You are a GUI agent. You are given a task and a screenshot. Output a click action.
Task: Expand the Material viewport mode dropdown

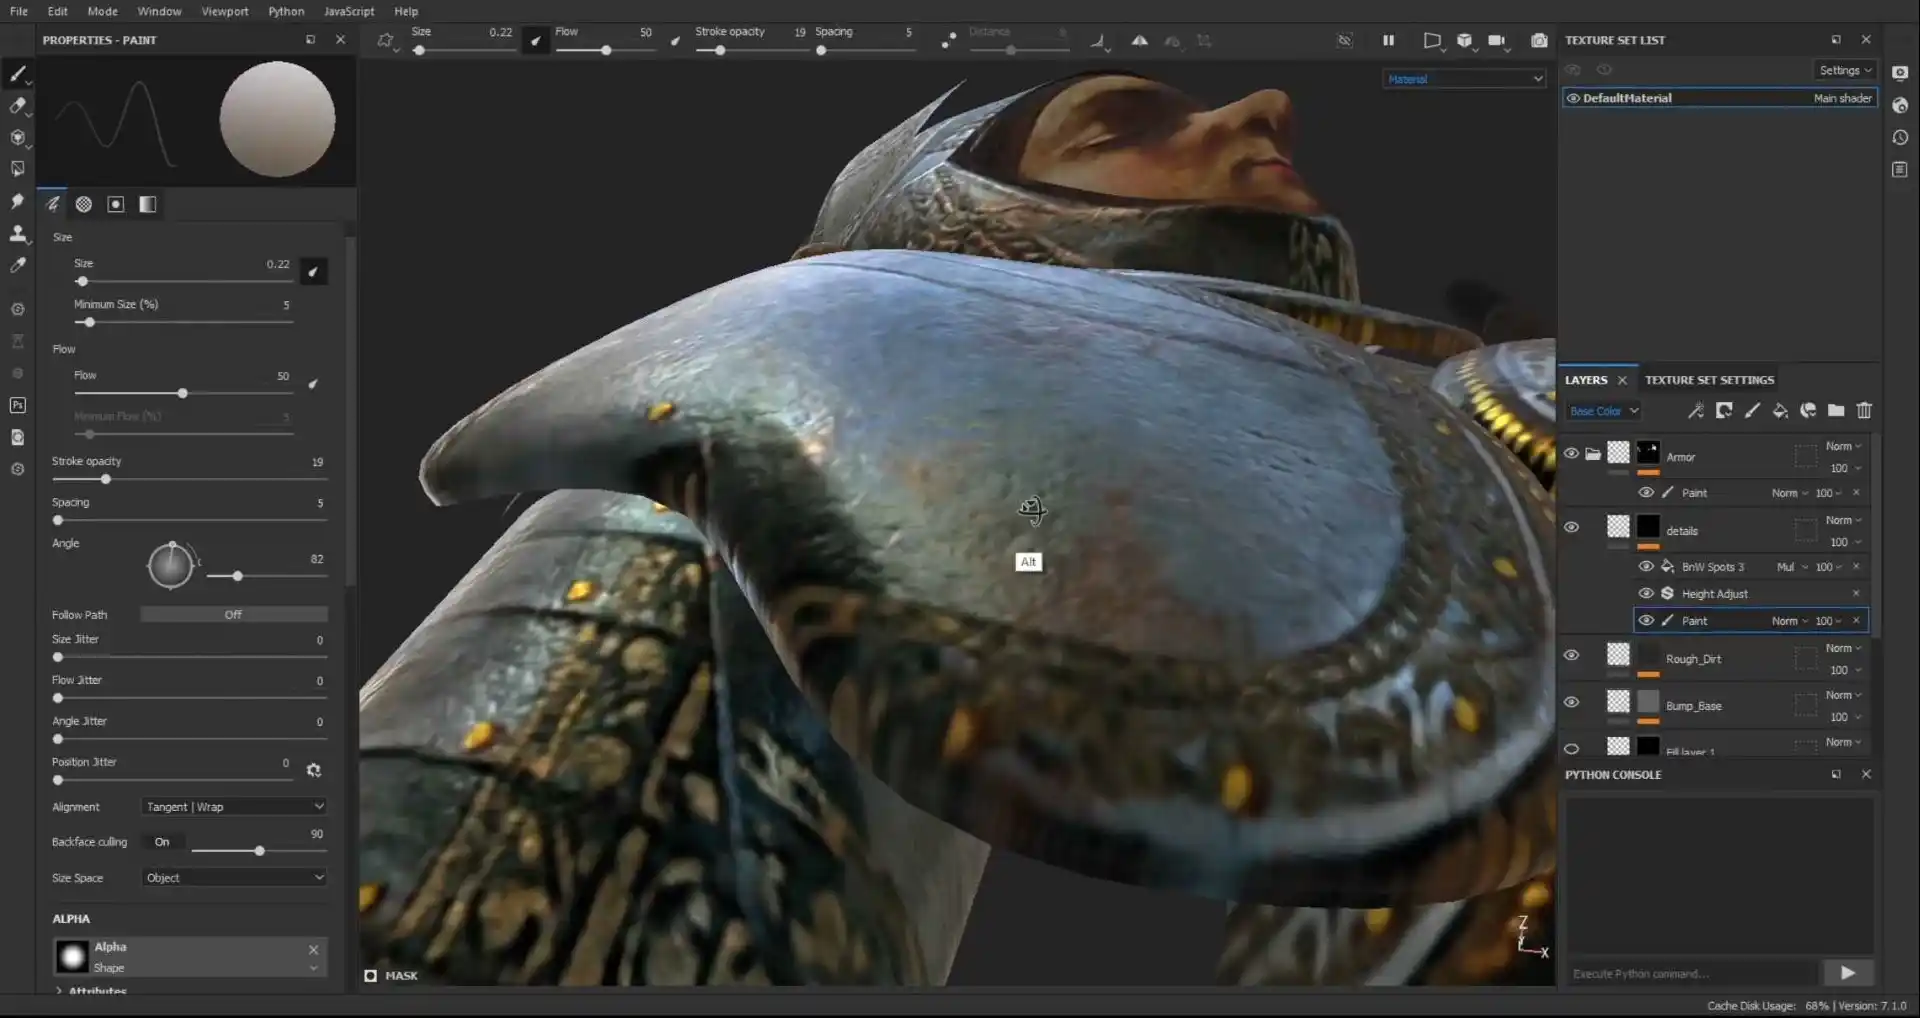click(1464, 79)
